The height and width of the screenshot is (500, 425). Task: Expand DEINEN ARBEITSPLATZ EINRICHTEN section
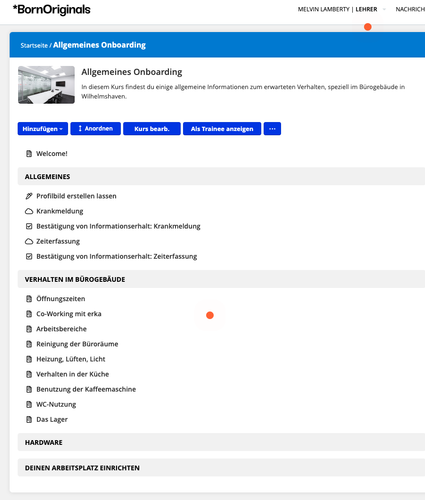click(221, 468)
